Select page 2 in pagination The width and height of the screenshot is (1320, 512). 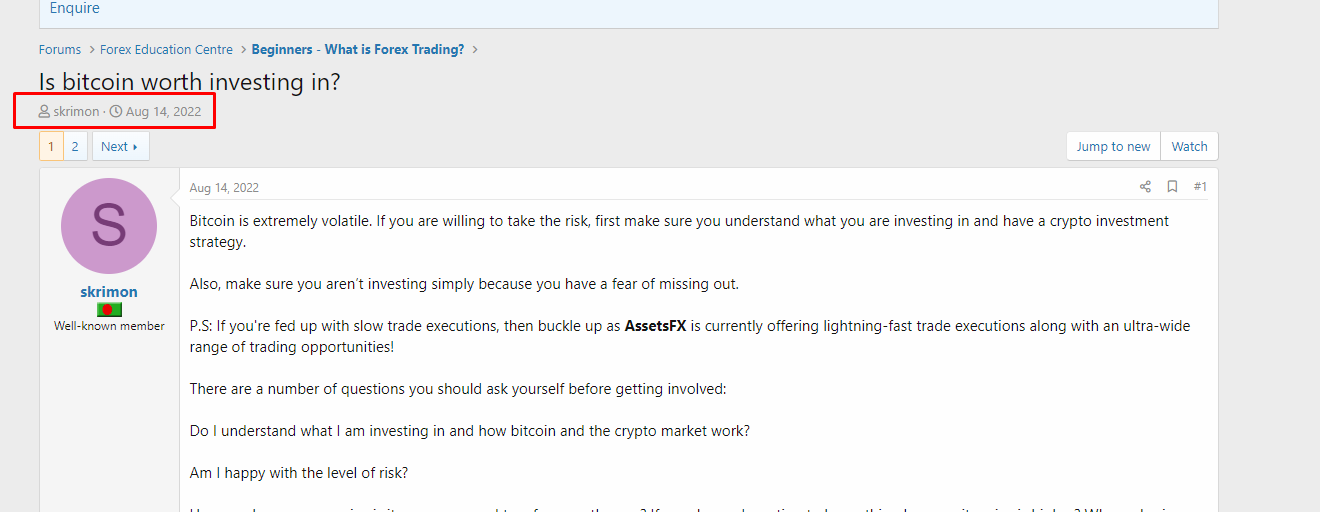pos(75,147)
